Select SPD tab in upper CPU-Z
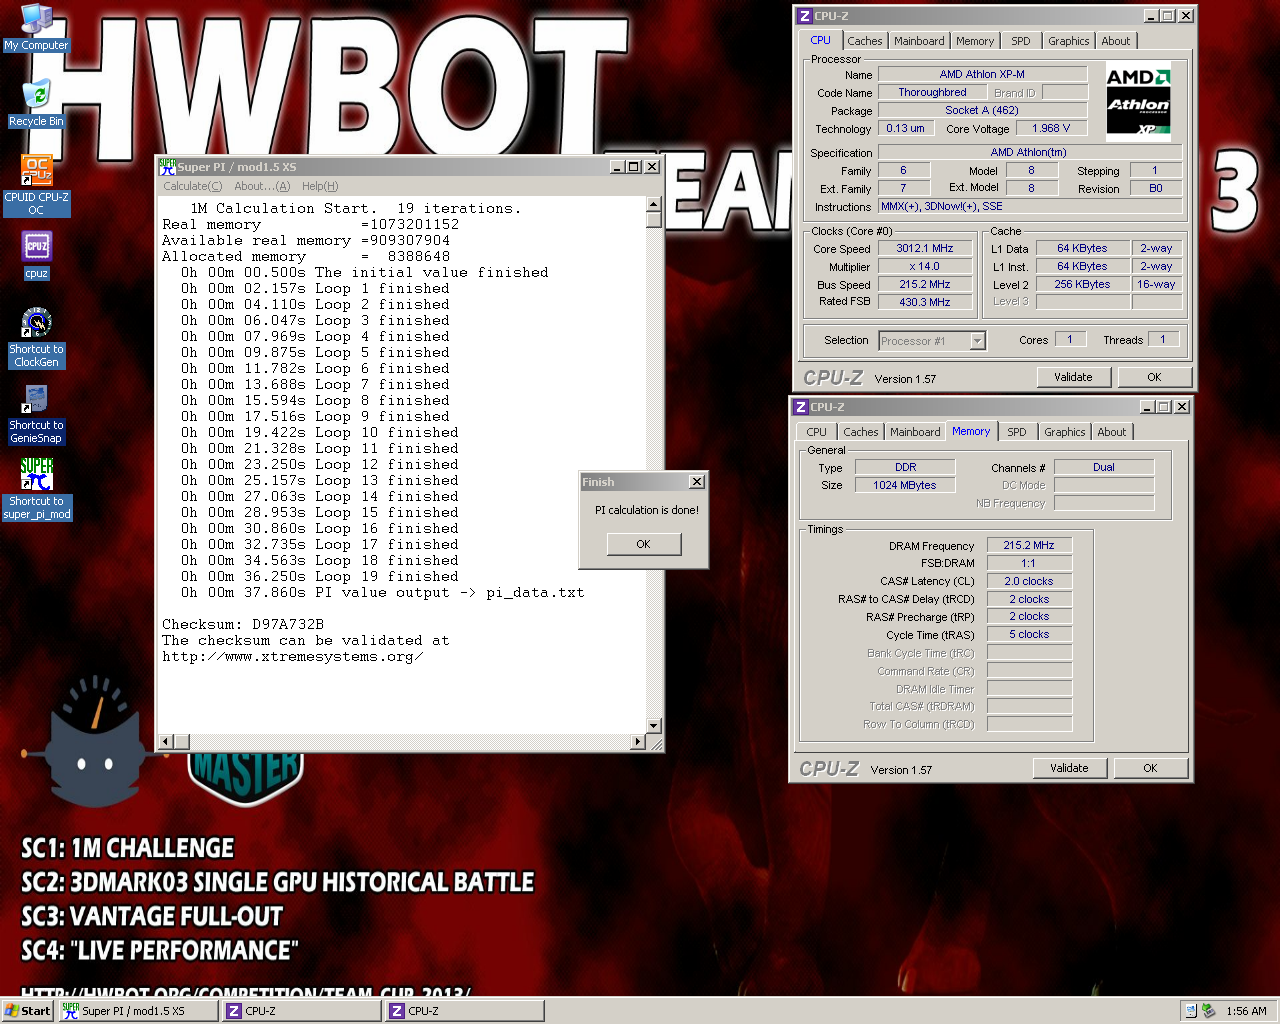Viewport: 1280px width, 1024px height. pyautogui.click(x=1020, y=41)
